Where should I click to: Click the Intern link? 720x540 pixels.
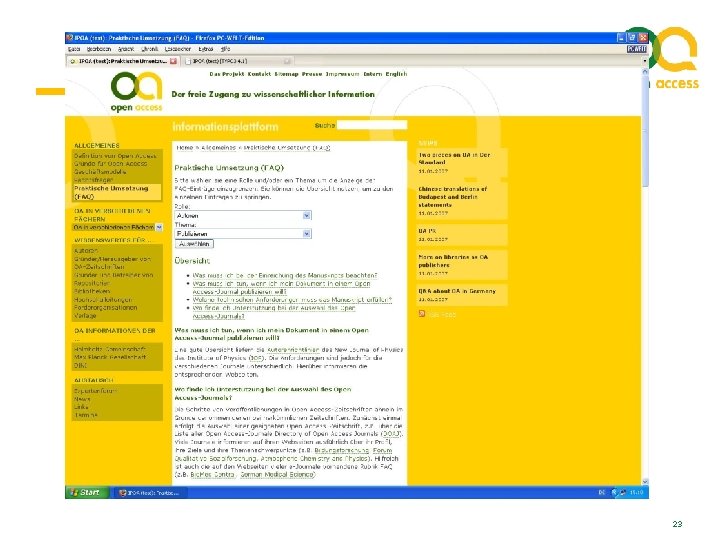pyautogui.click(x=372, y=74)
